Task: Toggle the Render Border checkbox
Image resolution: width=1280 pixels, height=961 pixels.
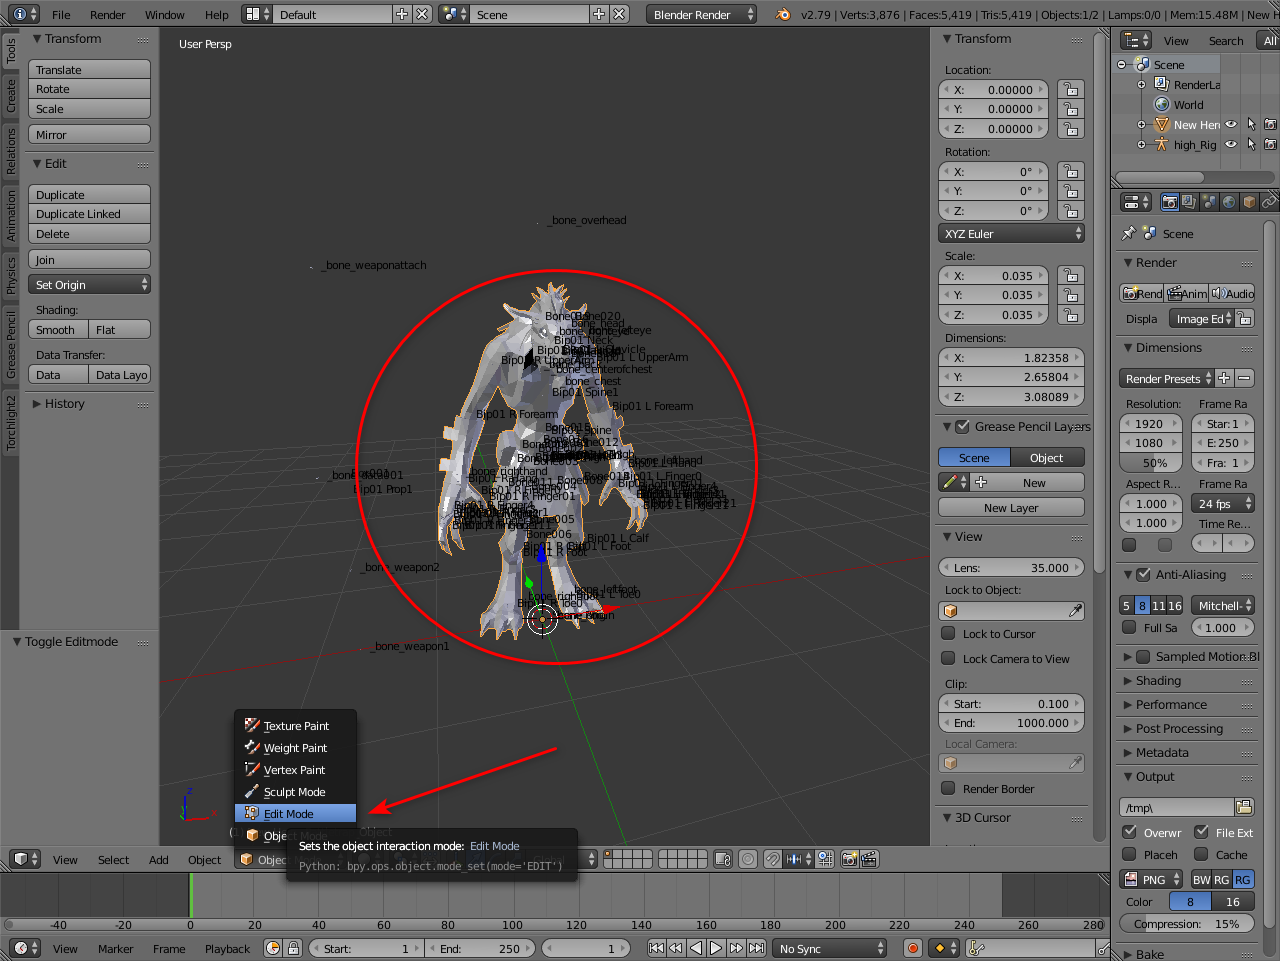Action: [948, 788]
